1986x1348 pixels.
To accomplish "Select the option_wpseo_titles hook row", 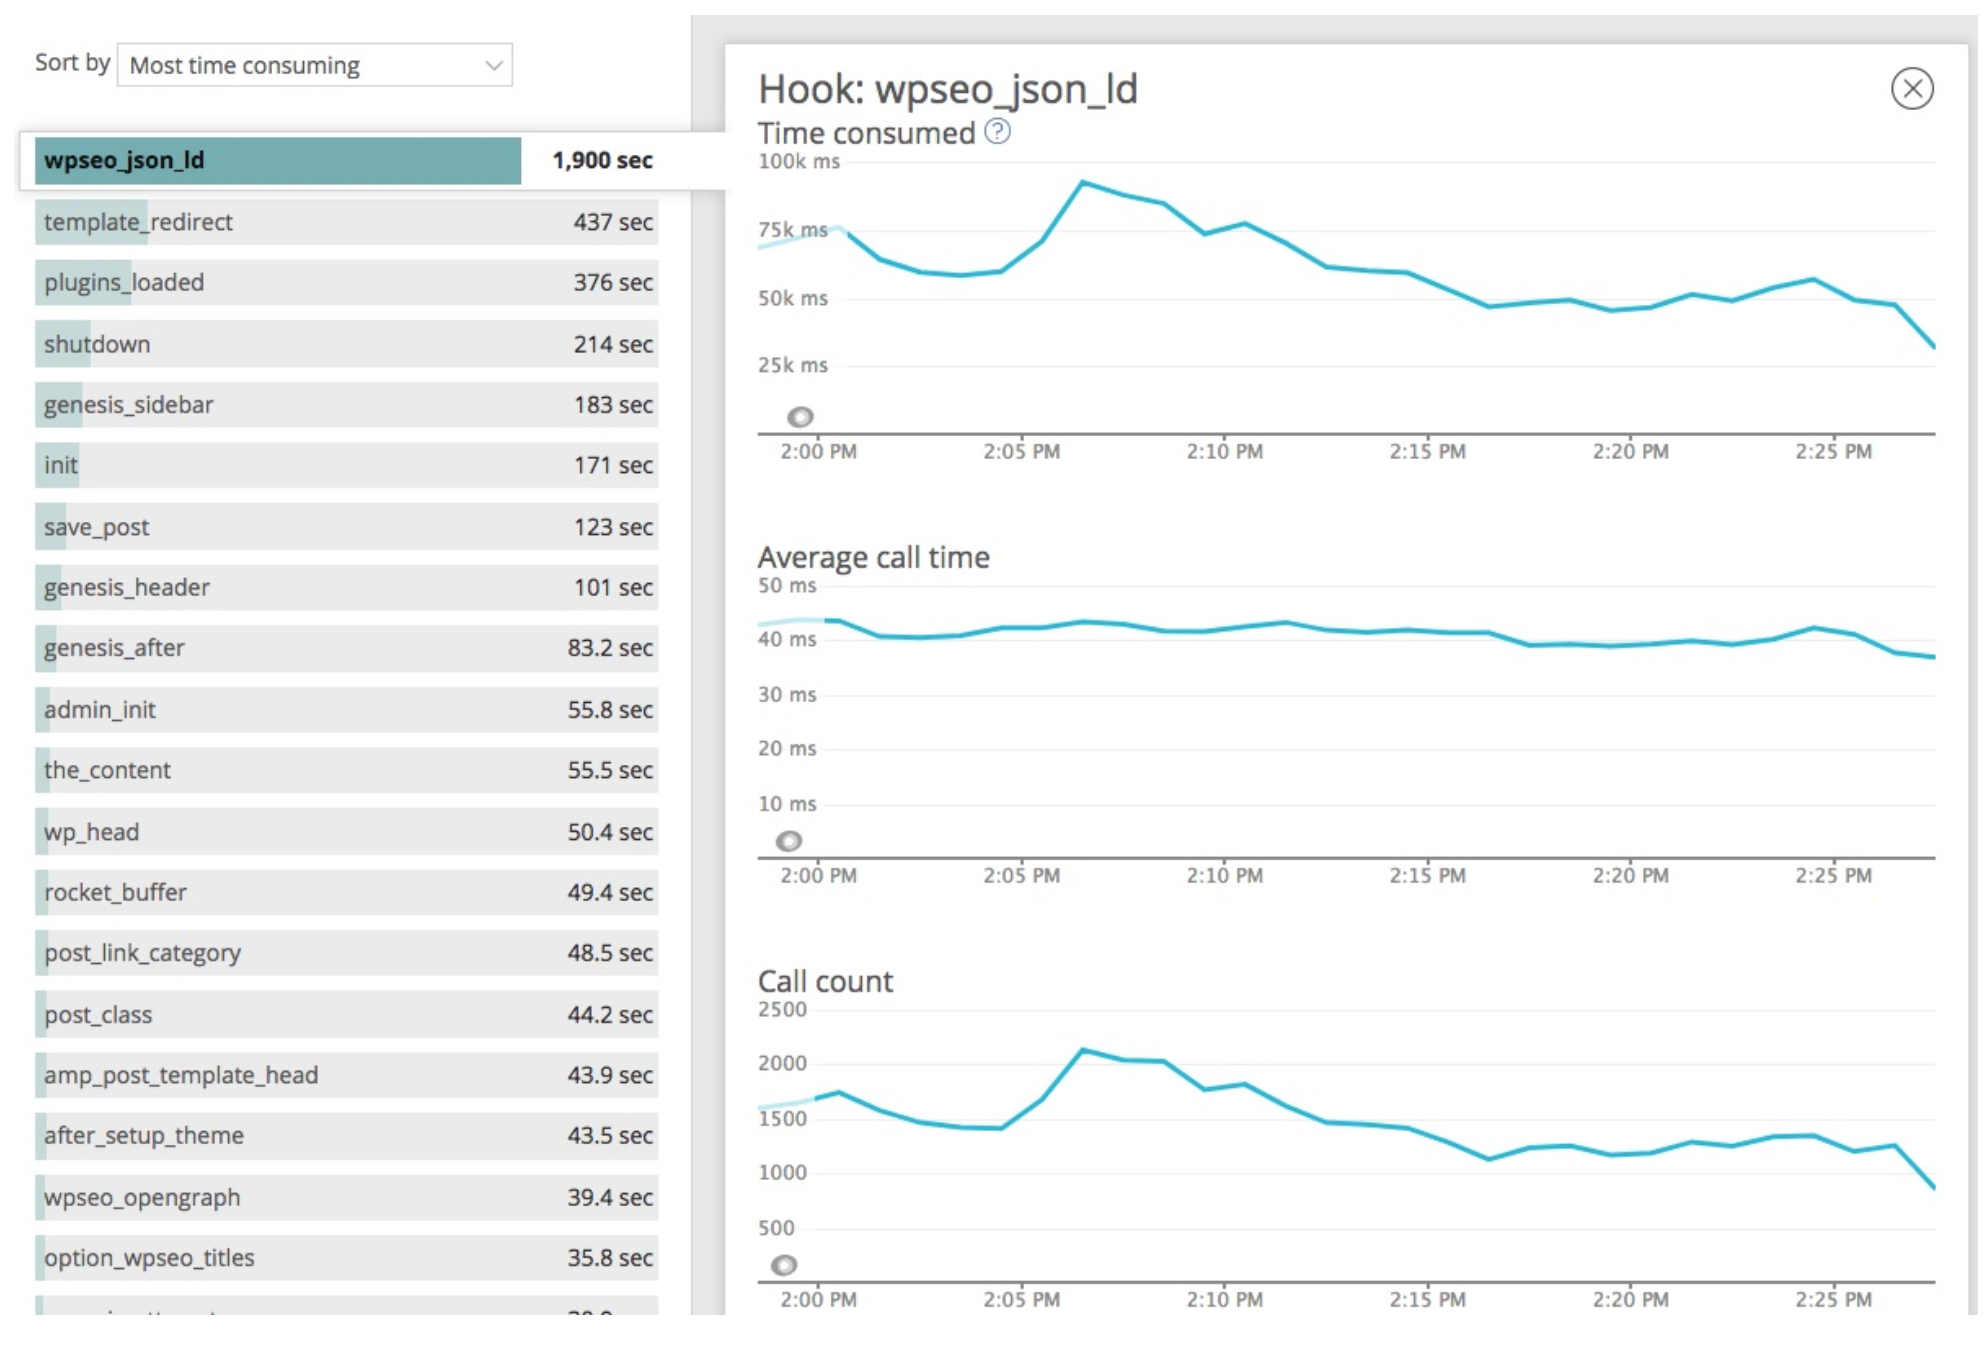I will pos(346,1259).
